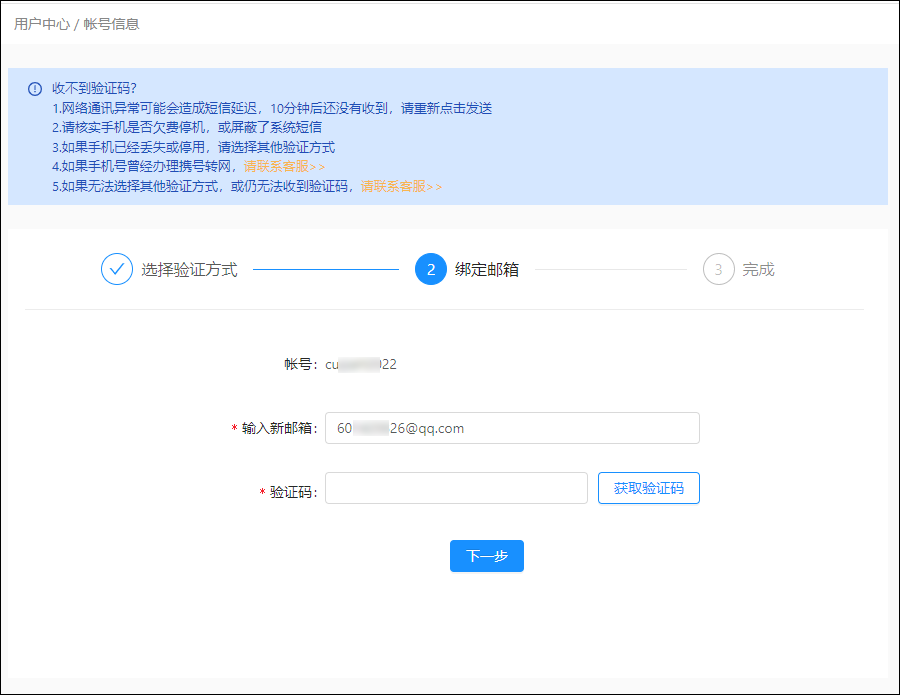Click tip 1 about 网络通讯异常

pyautogui.click(x=272, y=108)
